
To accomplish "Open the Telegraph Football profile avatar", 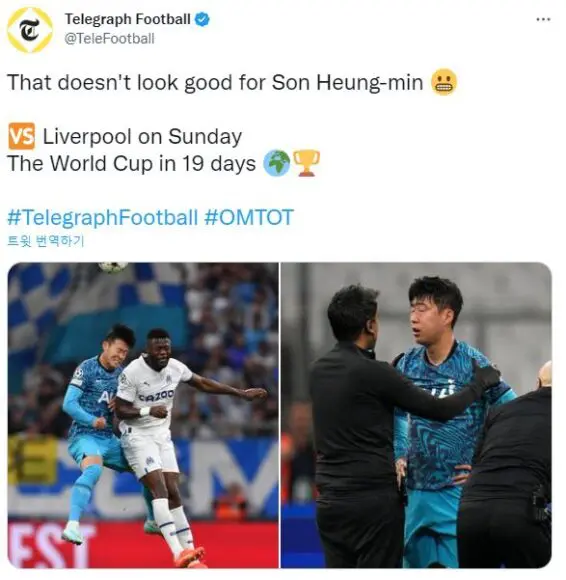I will coord(30,29).
